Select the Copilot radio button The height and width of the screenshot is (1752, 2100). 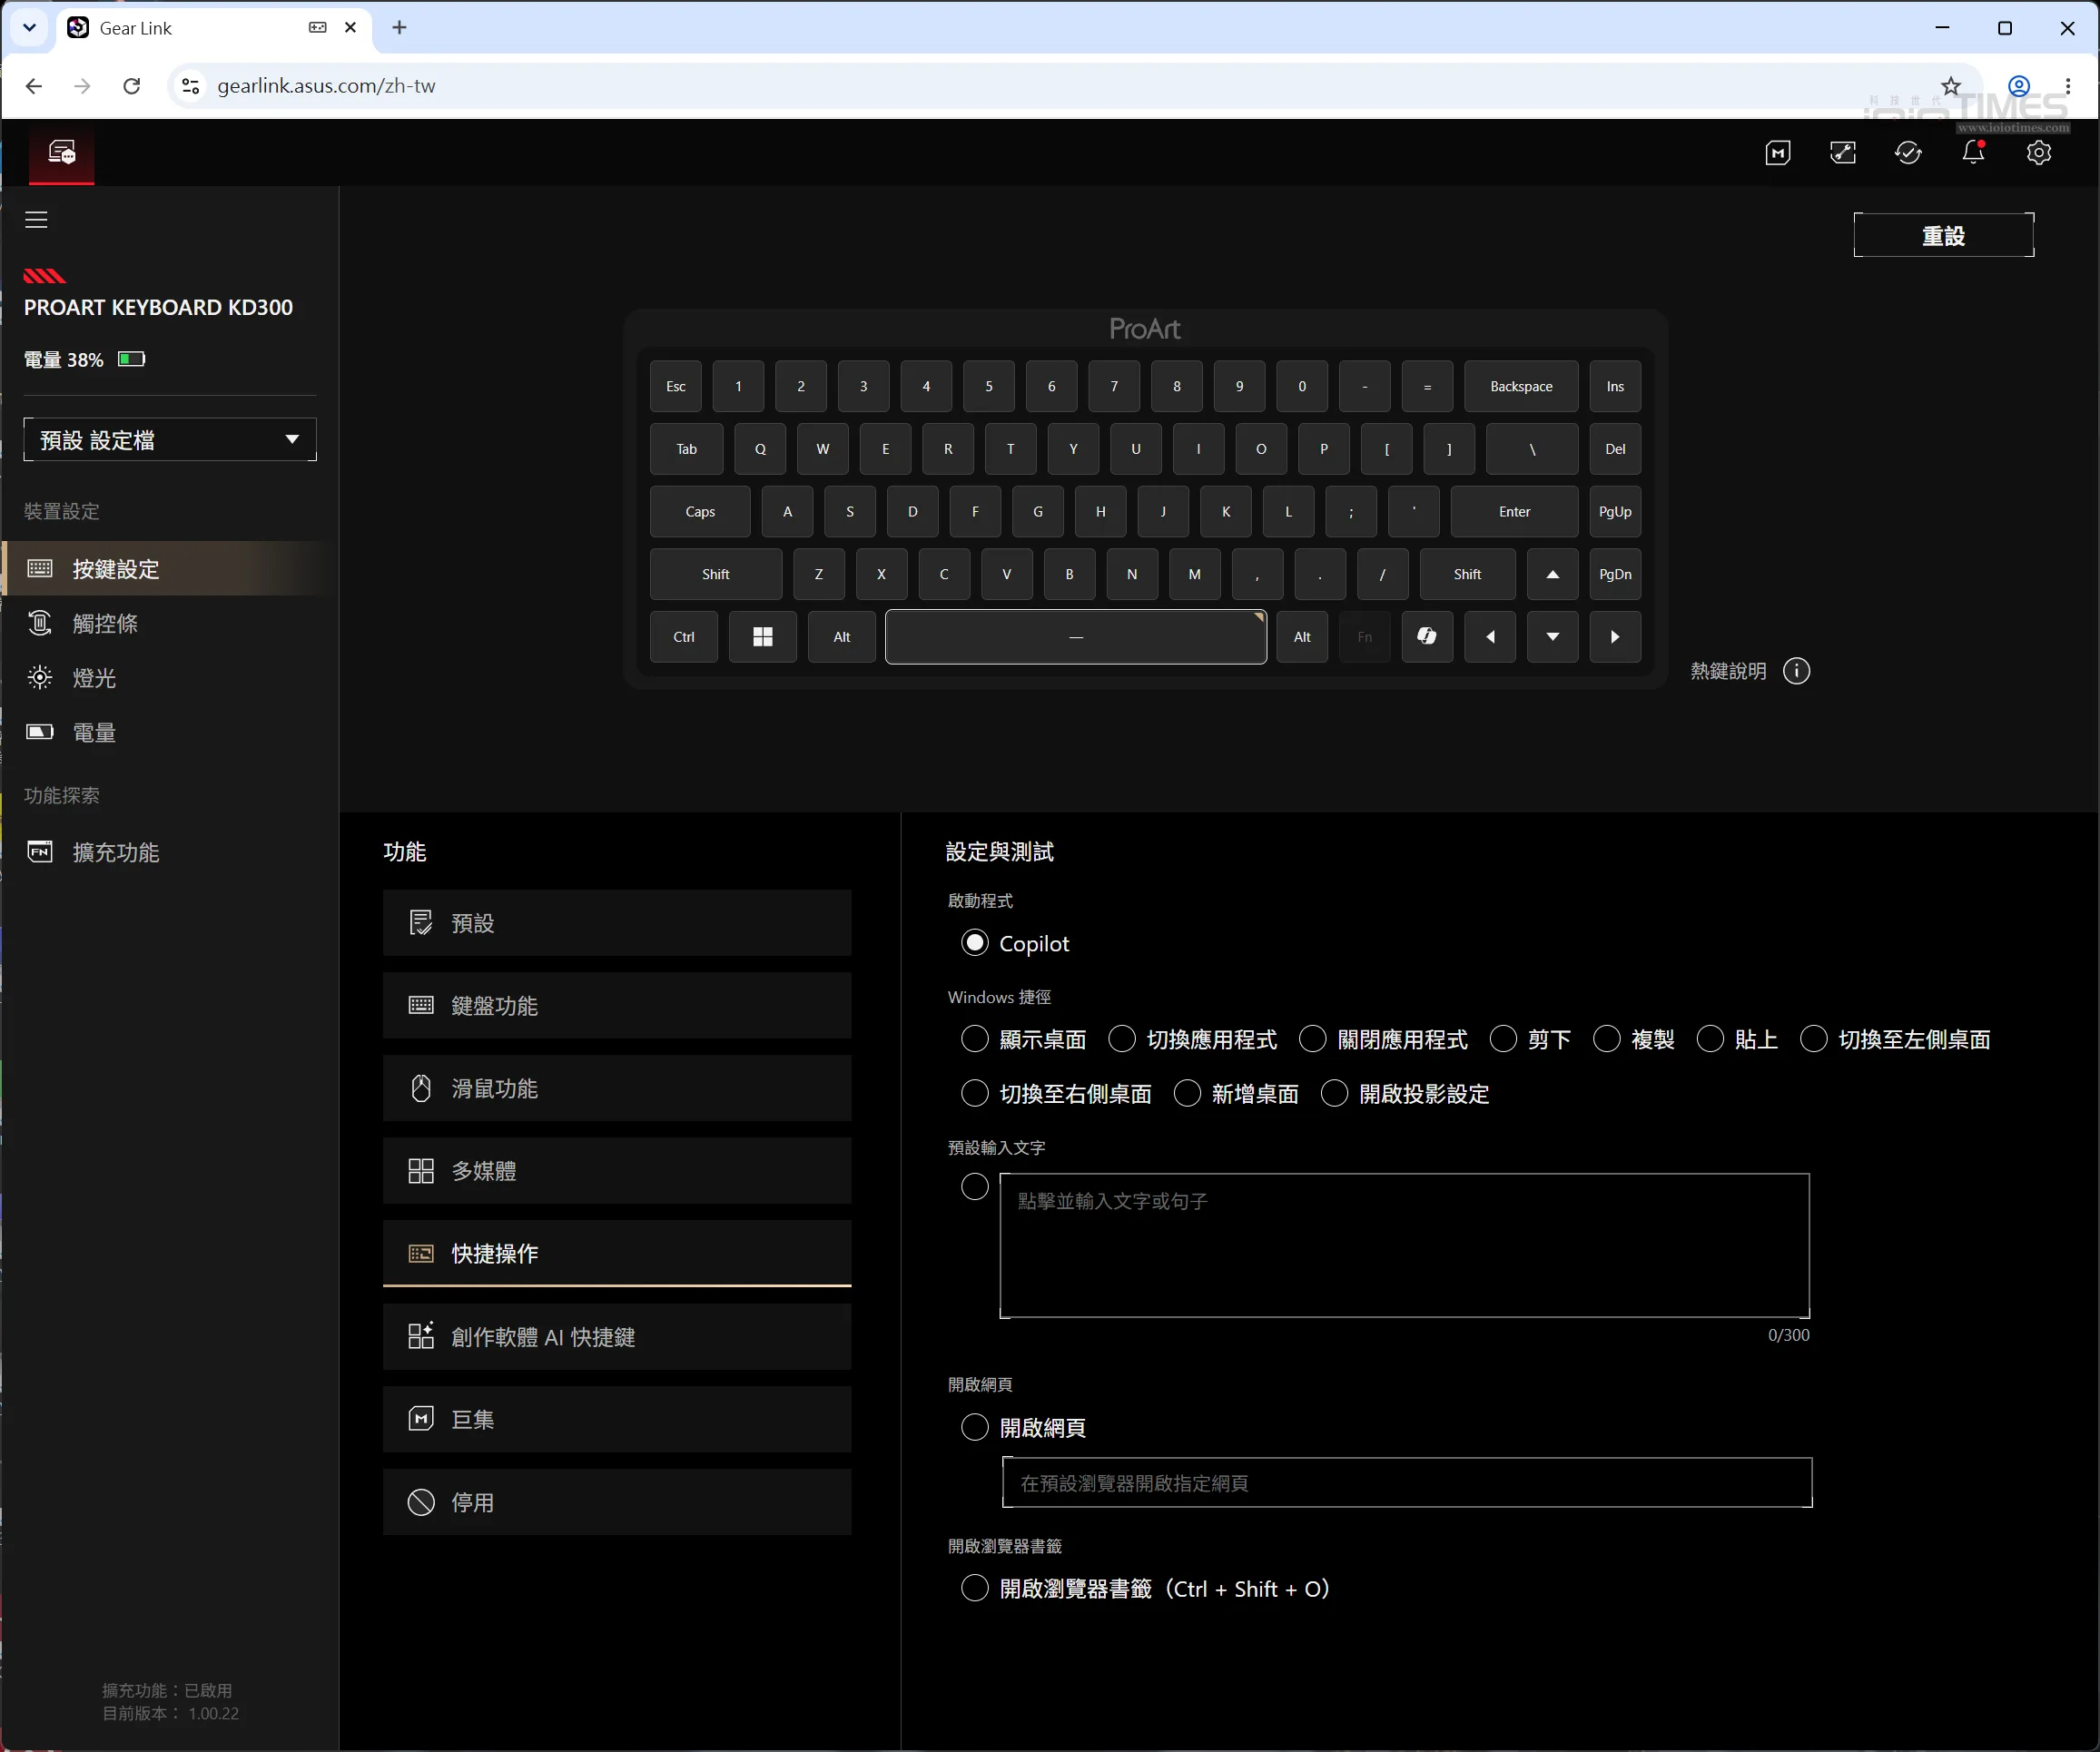click(x=974, y=943)
